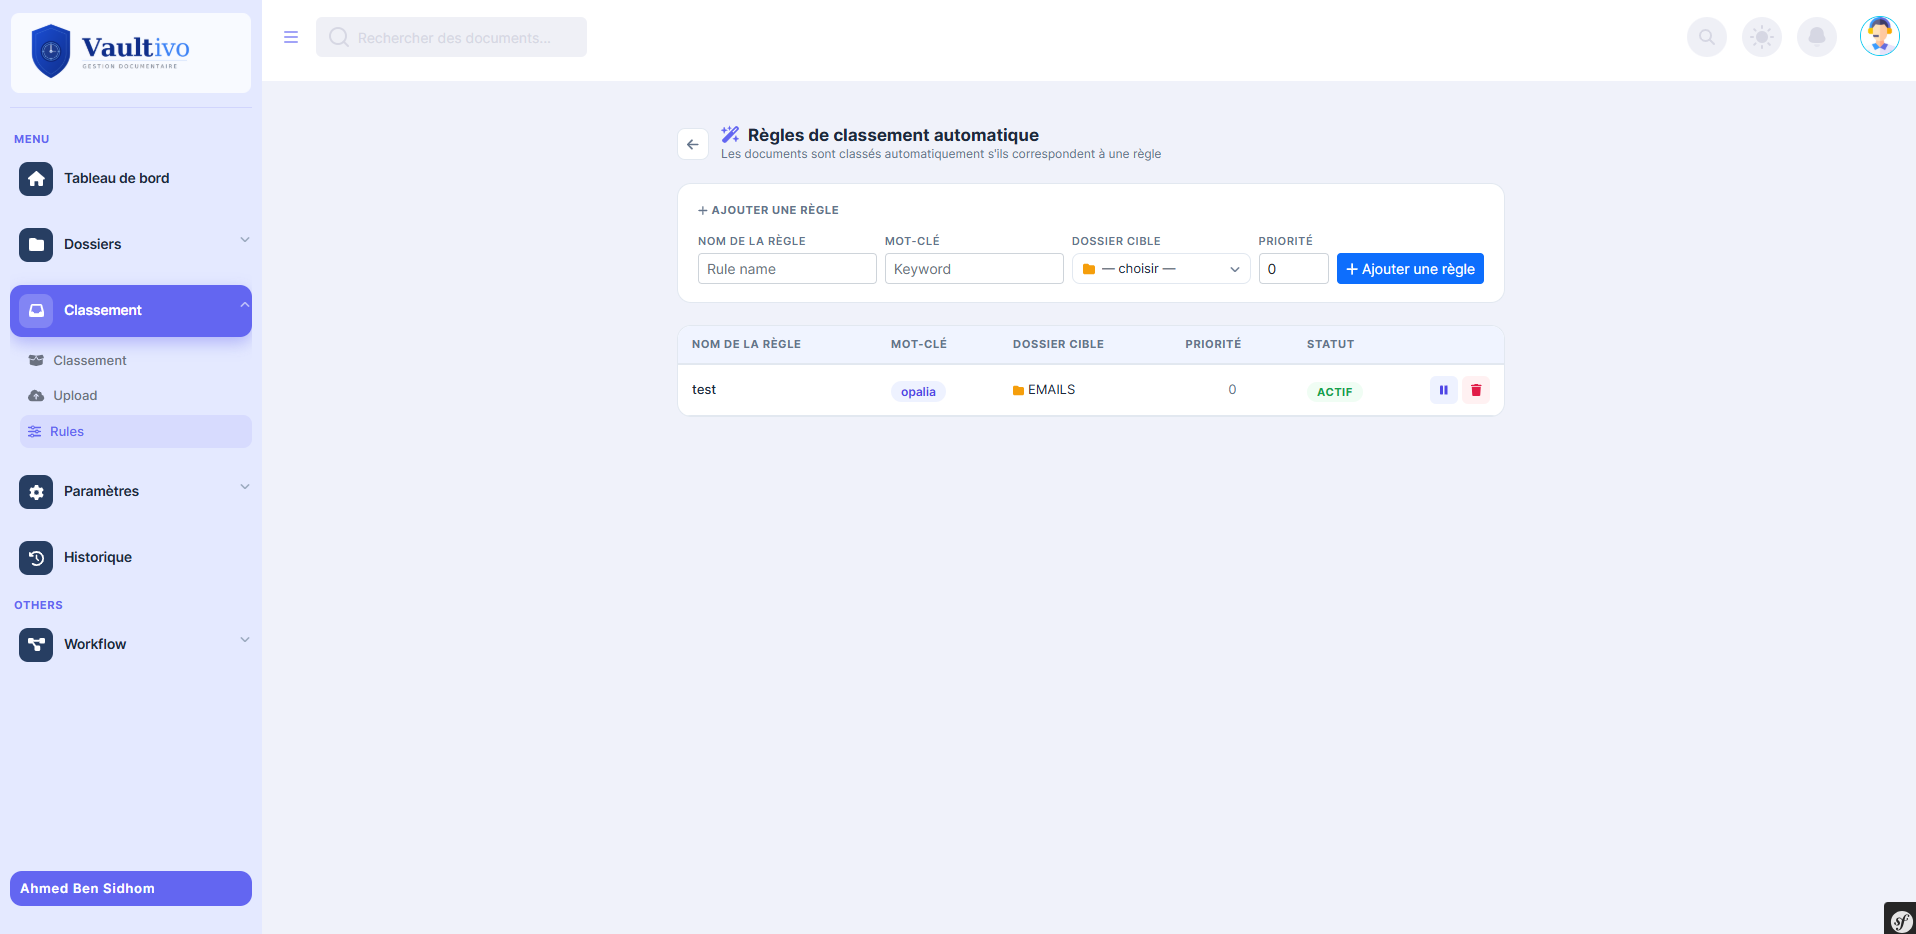The height and width of the screenshot is (934, 1916).
Task: Expand the Workflow menu chevron
Action: 244,640
